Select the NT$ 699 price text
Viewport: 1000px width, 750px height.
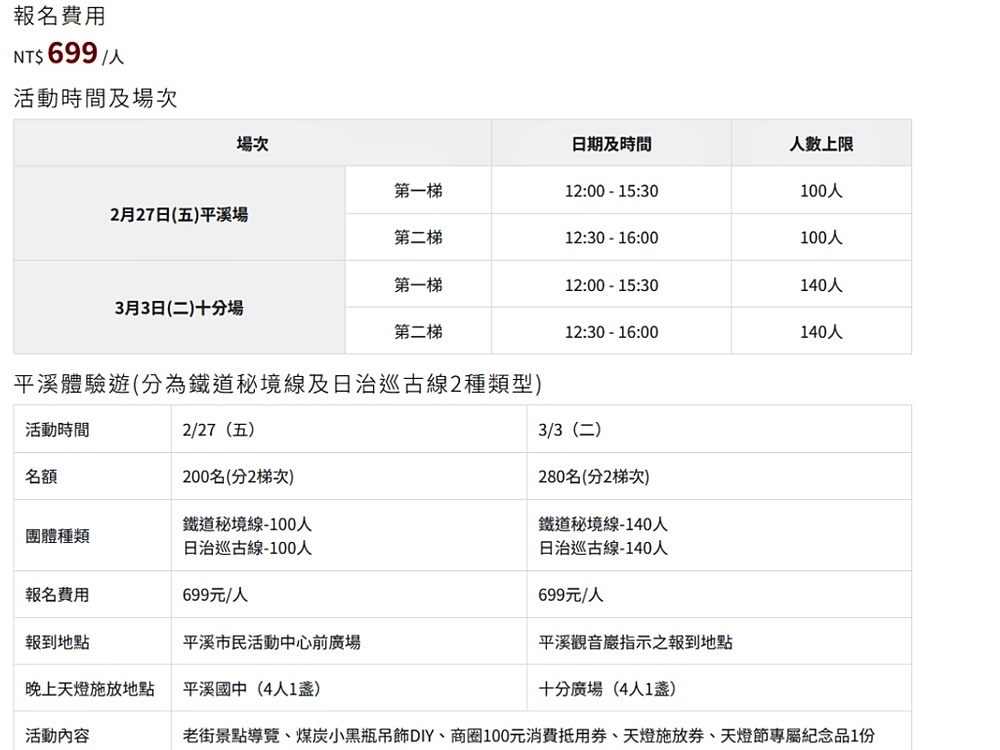point(68,54)
